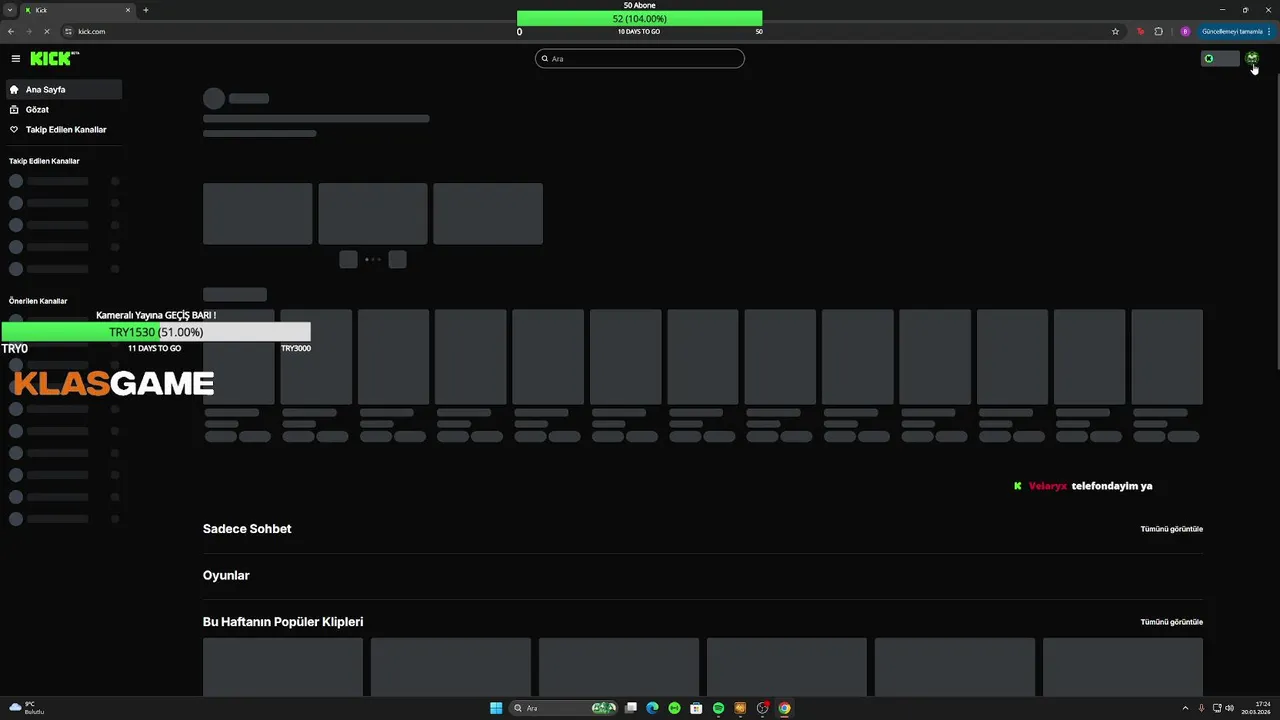Open Microsoft Store from the taskbar
This screenshot has width=1280, height=720.
pyautogui.click(x=696, y=708)
